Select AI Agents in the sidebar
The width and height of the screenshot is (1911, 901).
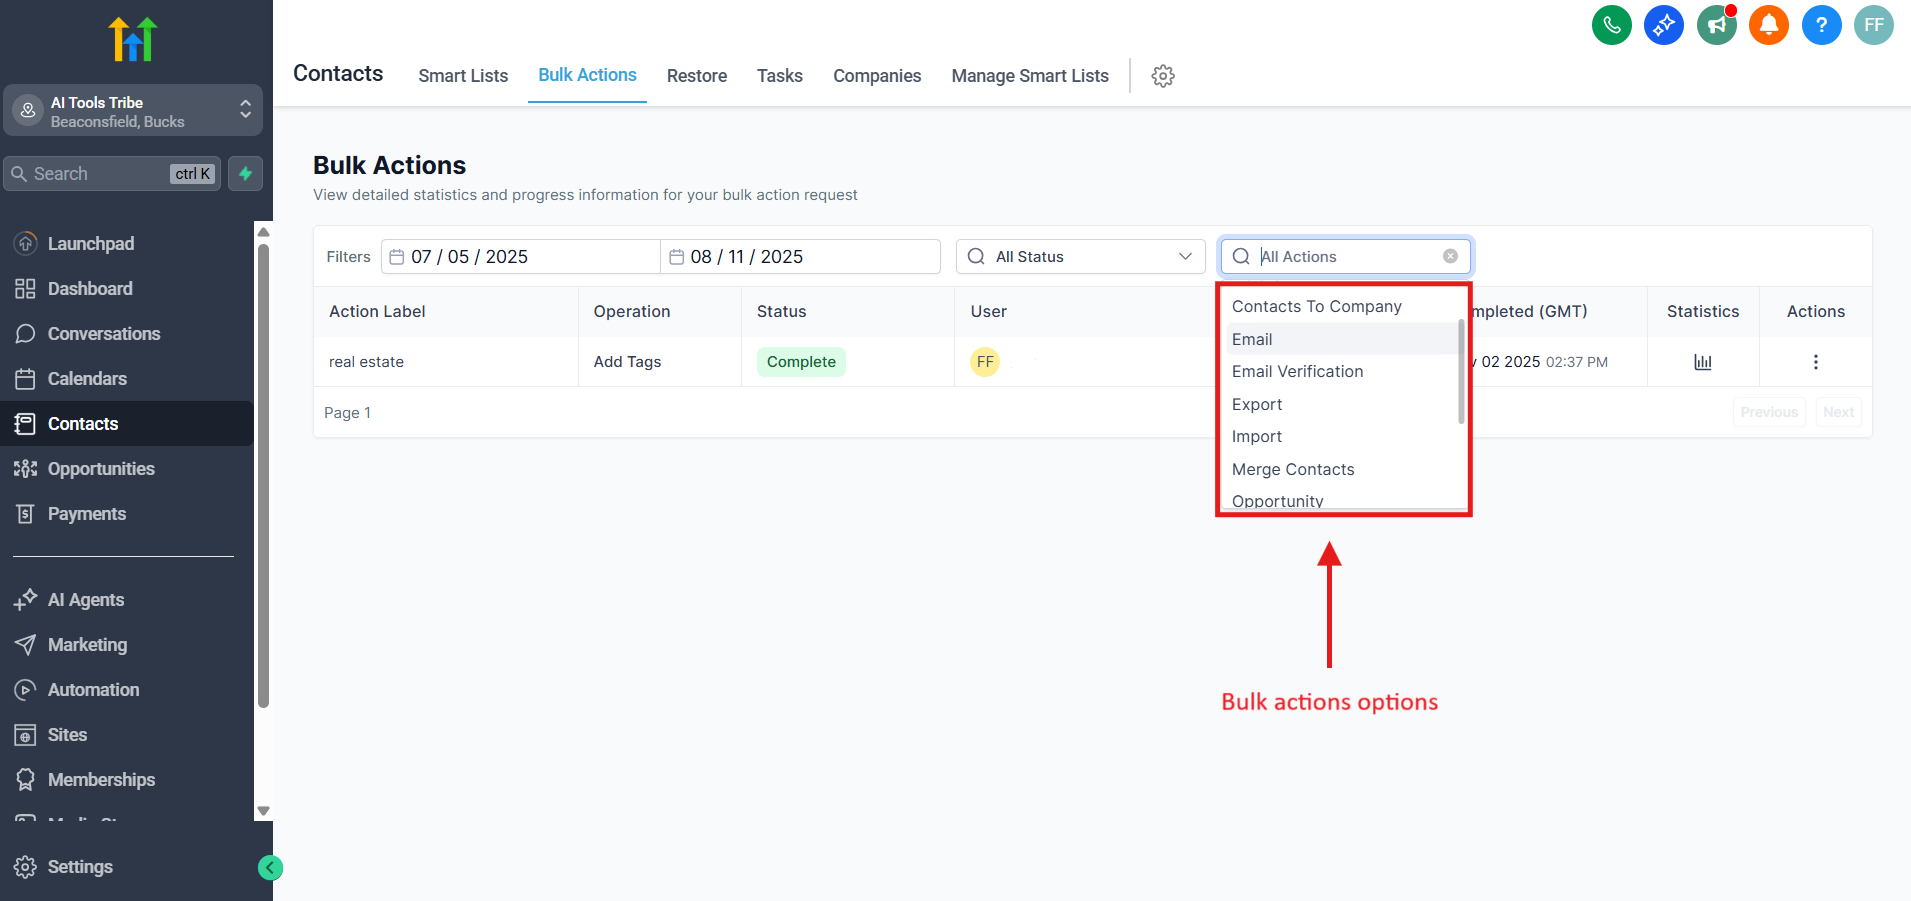pyautogui.click(x=85, y=599)
